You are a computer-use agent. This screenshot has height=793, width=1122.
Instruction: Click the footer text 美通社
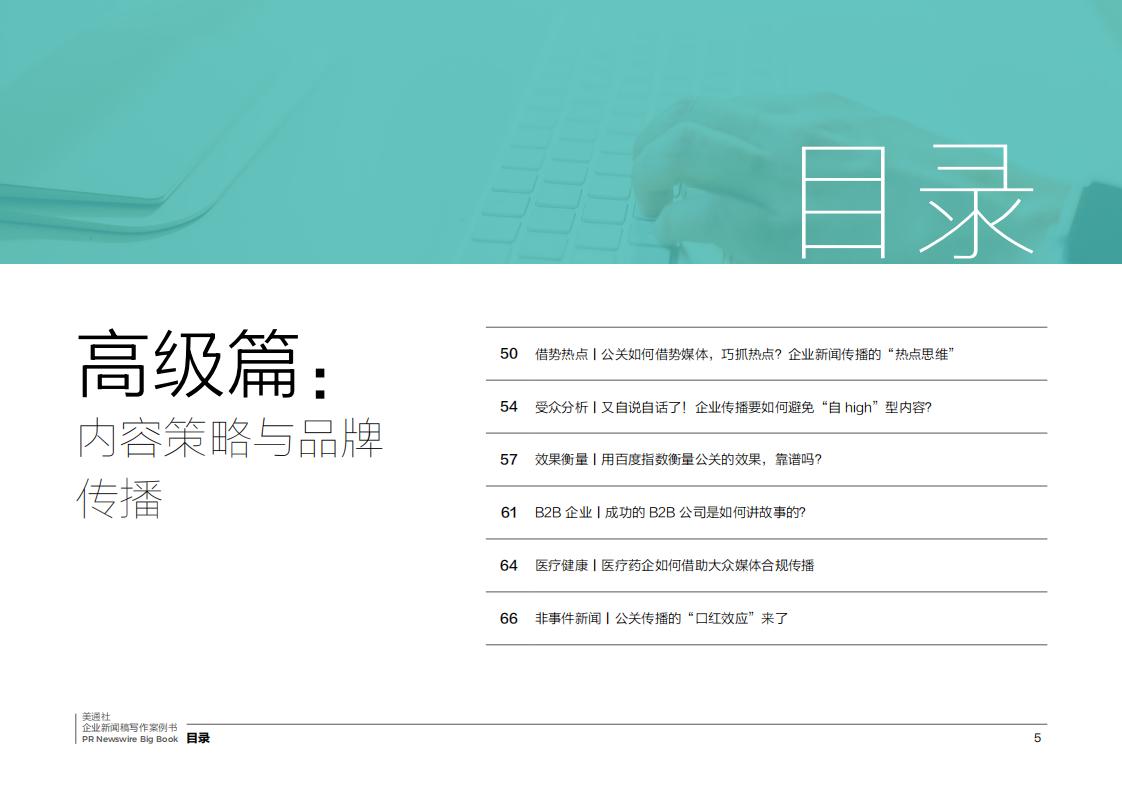coord(96,716)
